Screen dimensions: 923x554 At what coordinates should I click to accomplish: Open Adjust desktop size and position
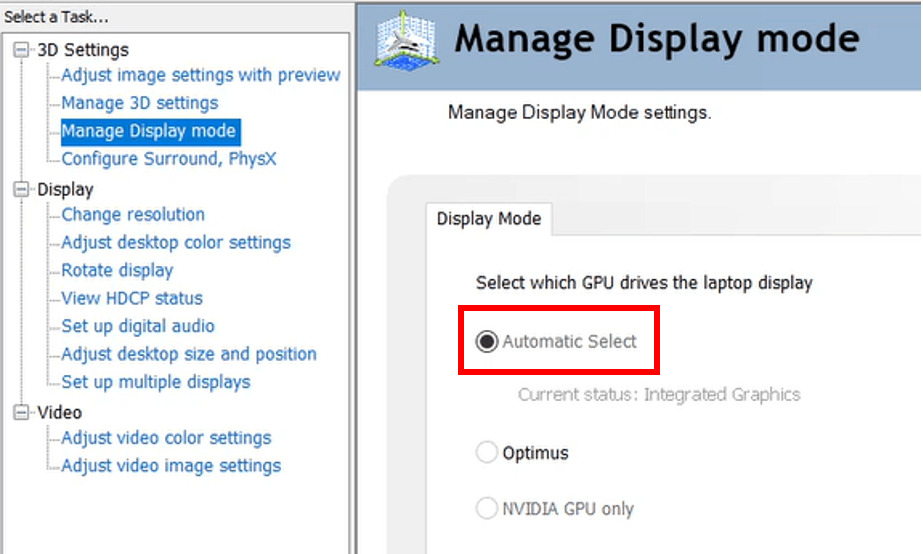[188, 354]
